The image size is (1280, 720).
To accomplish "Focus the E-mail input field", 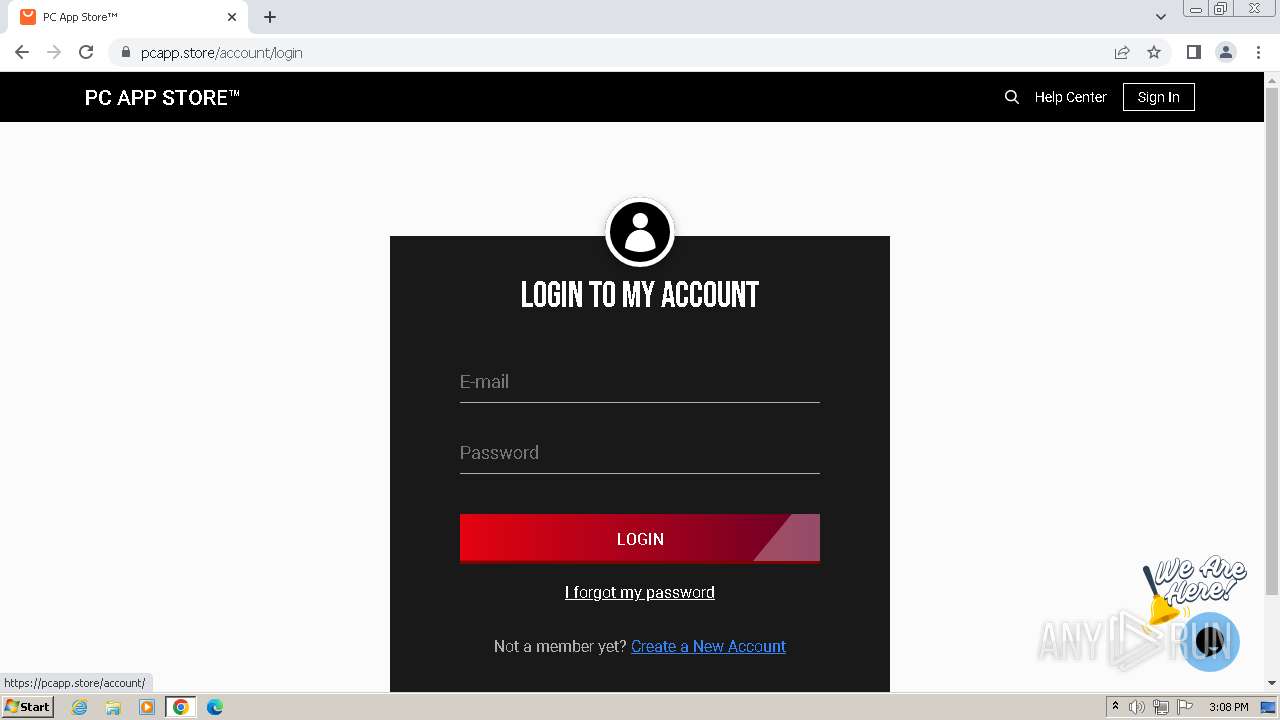I will tap(640, 382).
